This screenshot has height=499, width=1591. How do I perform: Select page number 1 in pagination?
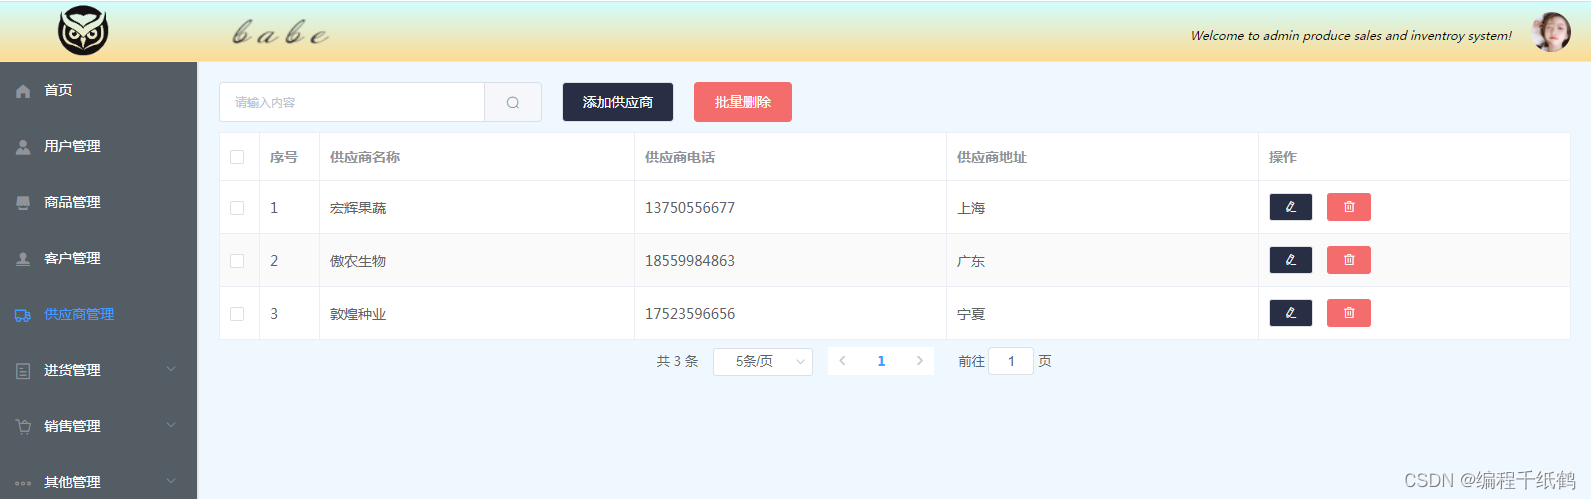(x=881, y=361)
